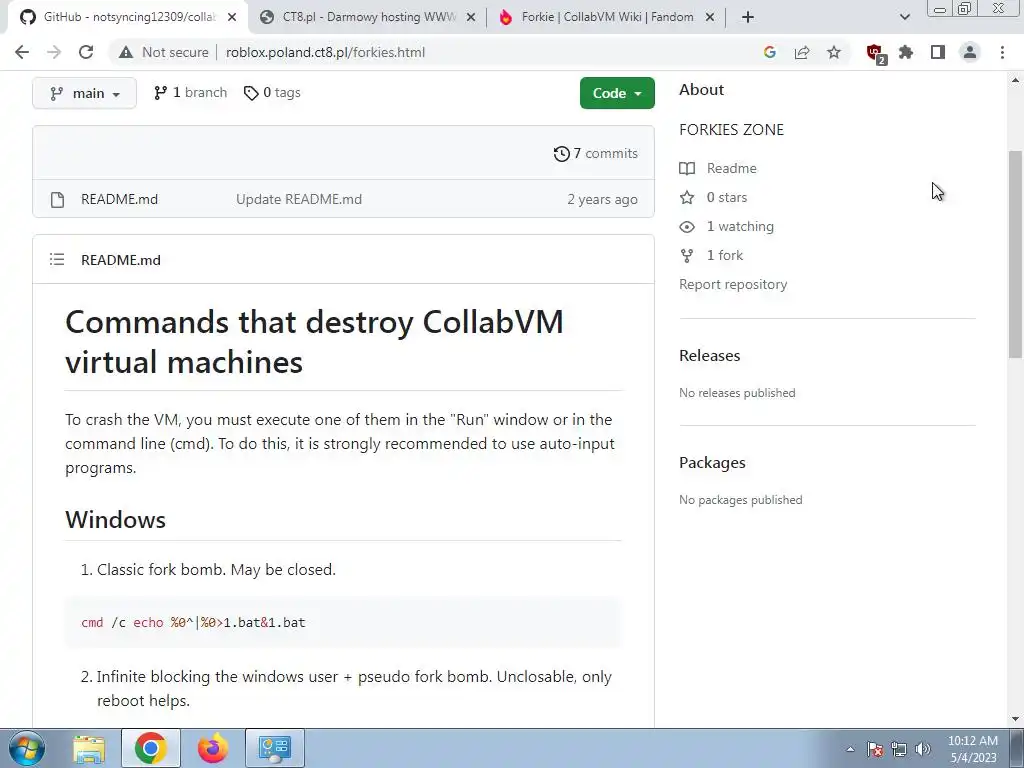Open the Readme link in About
Screen dimensions: 1024x768
(718, 168)
